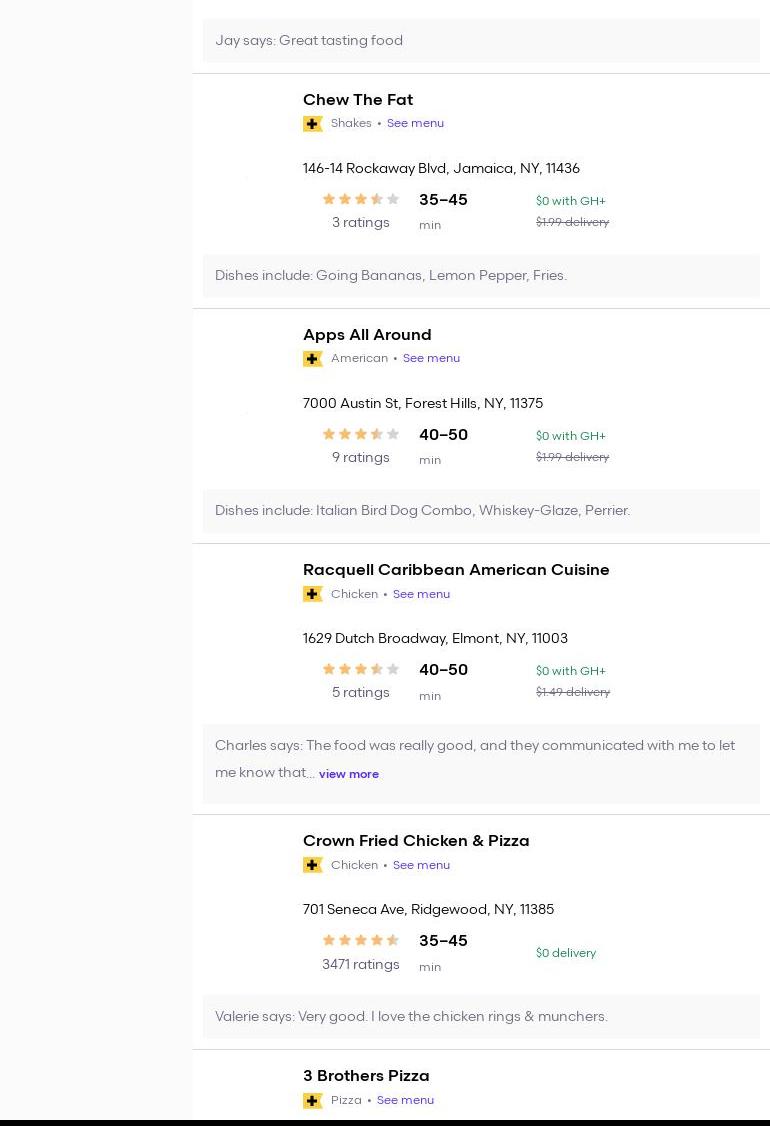Open the 3 Brothers Pizza title
770x1126 pixels.
(366, 1076)
